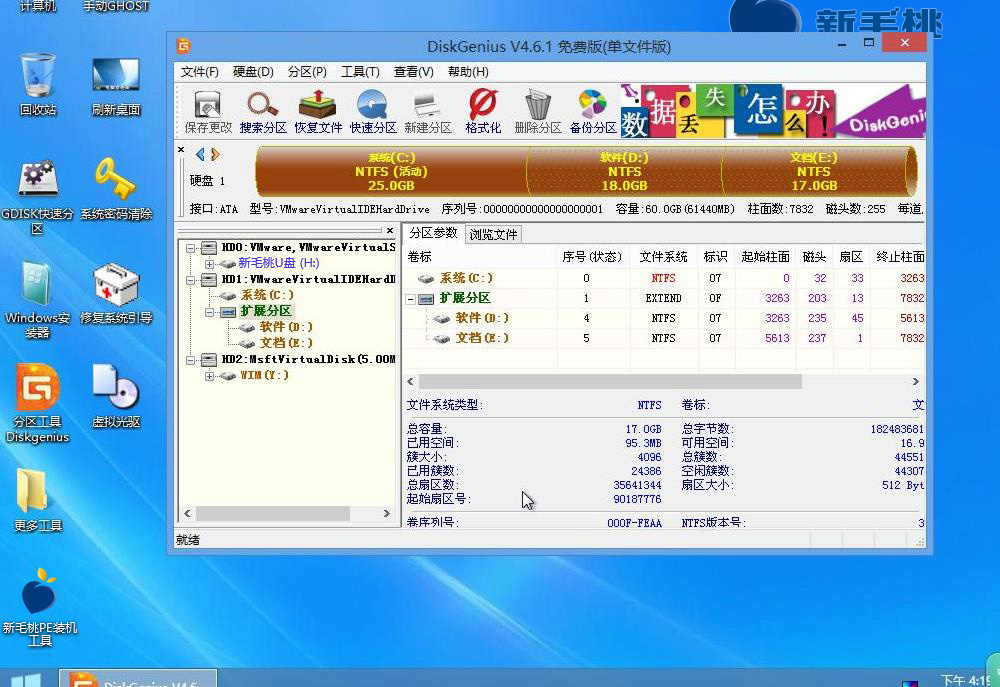Click the 起始柱面 column header
Viewport: 1000px width, 687px height.
[x=765, y=256]
